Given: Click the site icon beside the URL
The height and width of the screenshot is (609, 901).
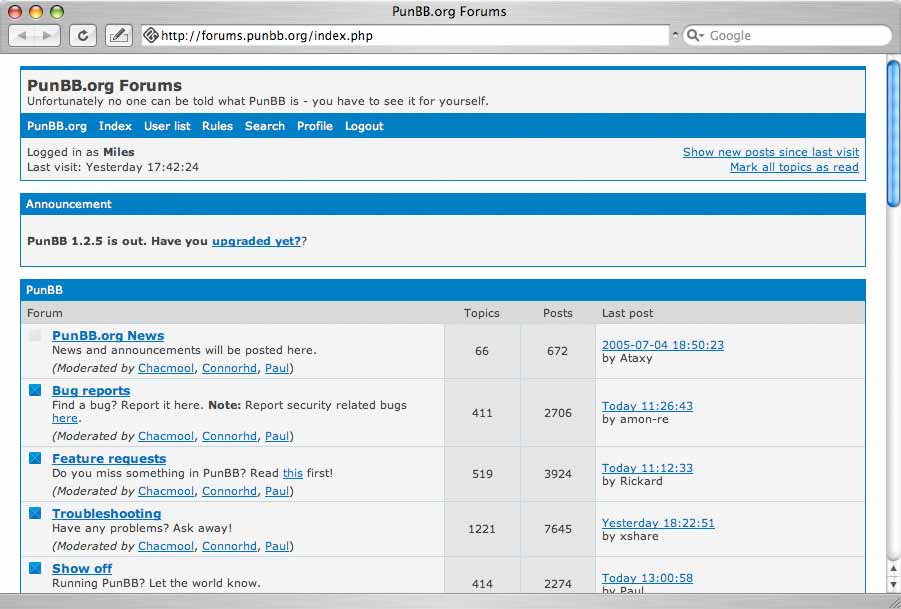Looking at the screenshot, I should point(151,36).
